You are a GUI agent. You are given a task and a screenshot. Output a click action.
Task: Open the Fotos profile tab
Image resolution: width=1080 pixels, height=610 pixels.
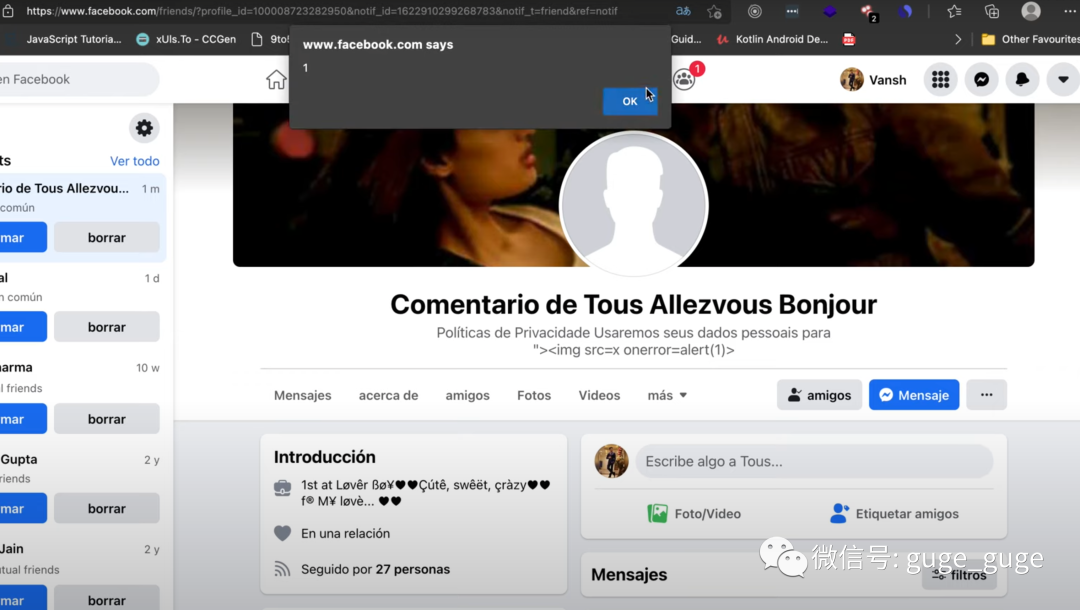coord(534,395)
